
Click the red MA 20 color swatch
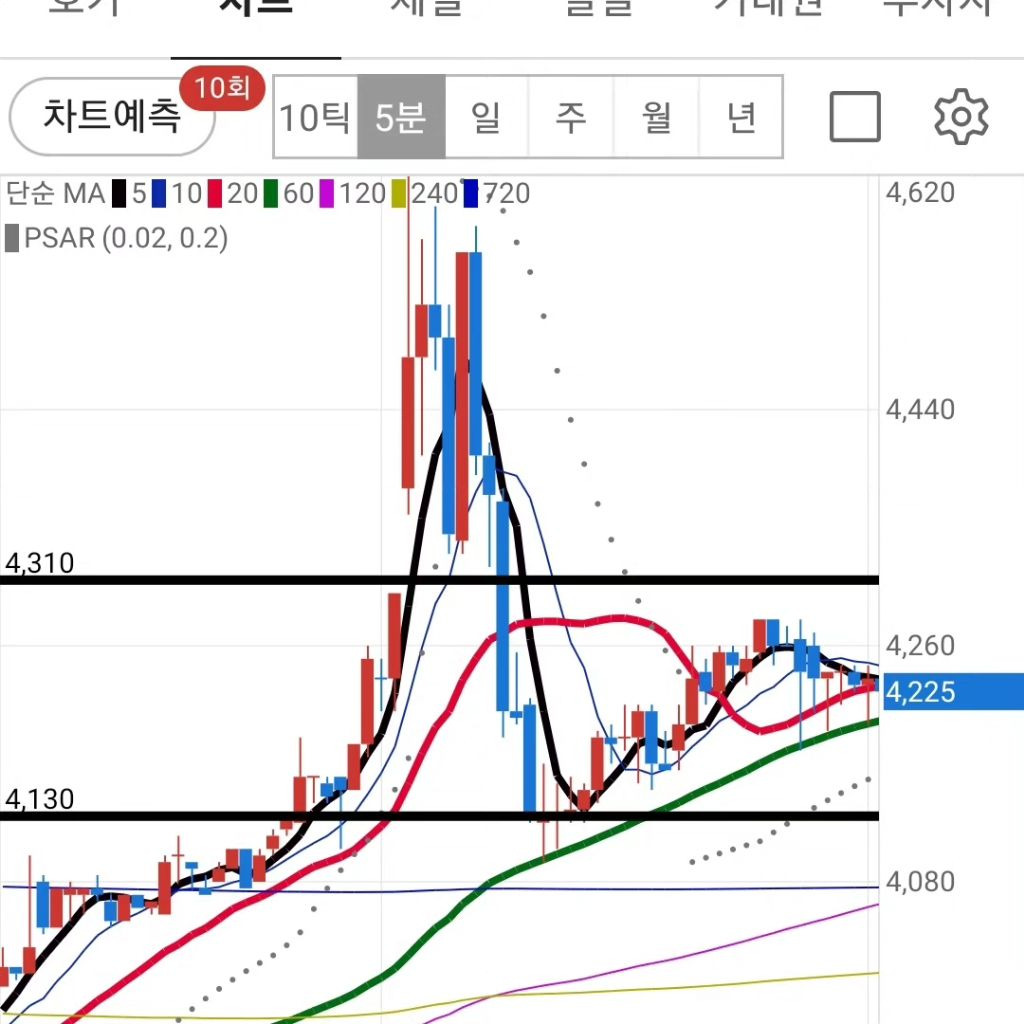click(x=215, y=194)
